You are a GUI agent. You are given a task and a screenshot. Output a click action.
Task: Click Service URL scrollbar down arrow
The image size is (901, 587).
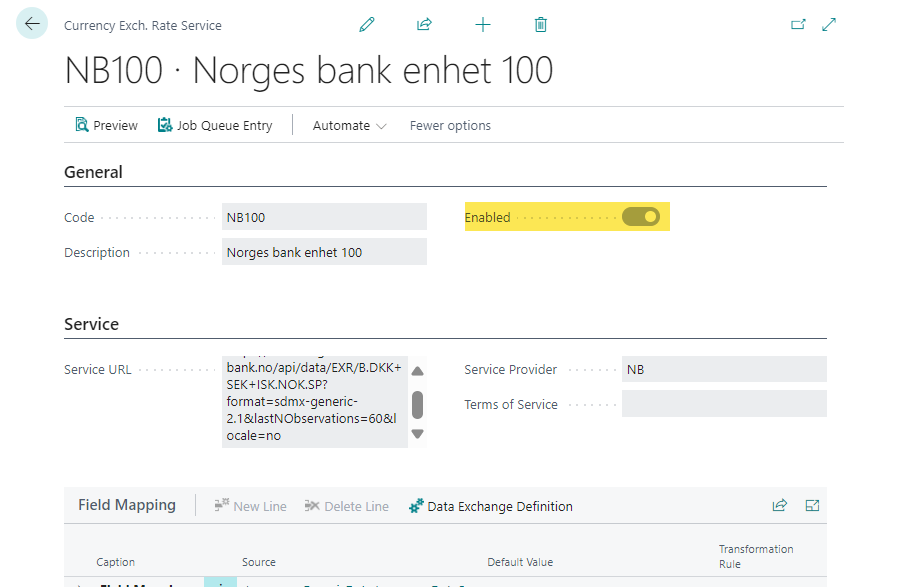pyautogui.click(x=418, y=434)
